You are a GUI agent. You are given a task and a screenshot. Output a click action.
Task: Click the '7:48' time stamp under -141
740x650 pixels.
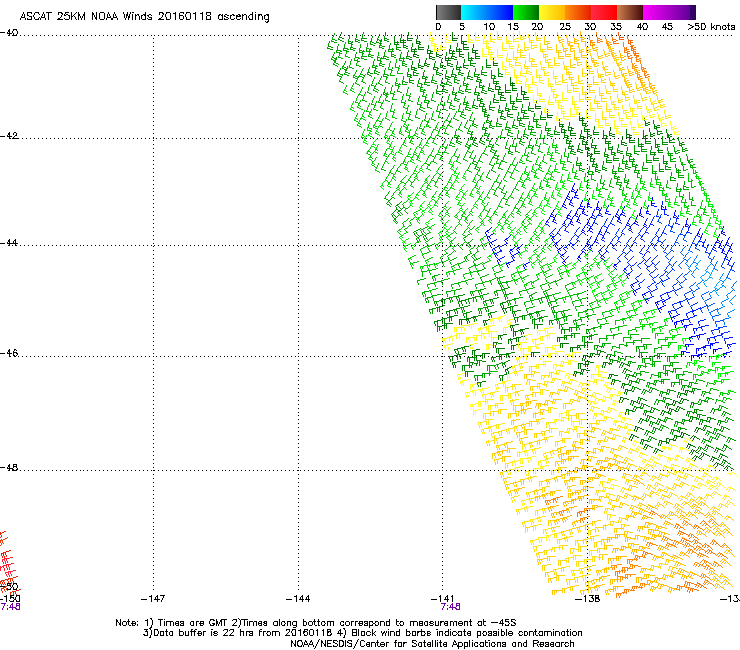(450, 607)
